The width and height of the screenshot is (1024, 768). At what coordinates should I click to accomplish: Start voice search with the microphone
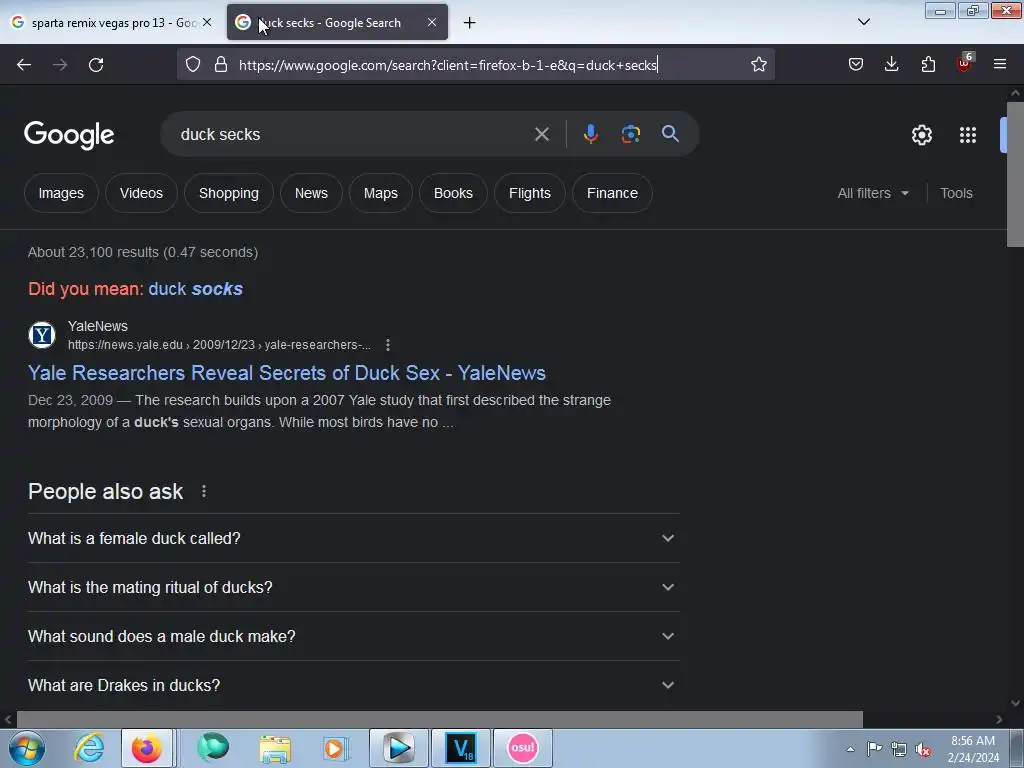point(590,134)
